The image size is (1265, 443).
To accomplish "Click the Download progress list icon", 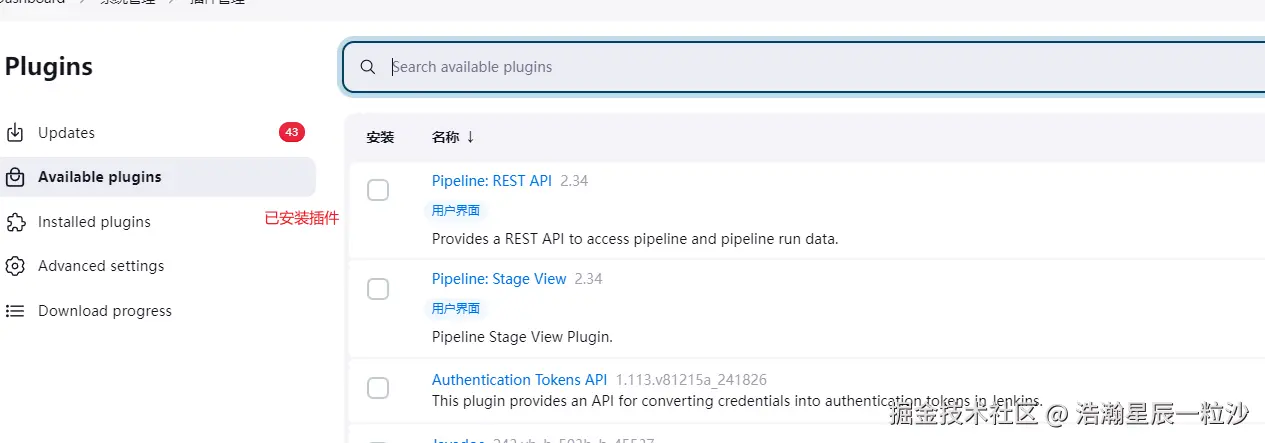I will pos(15,311).
